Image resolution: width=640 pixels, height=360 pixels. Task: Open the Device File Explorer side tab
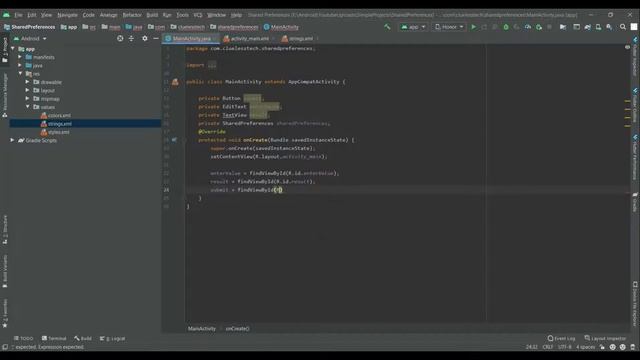(635, 304)
